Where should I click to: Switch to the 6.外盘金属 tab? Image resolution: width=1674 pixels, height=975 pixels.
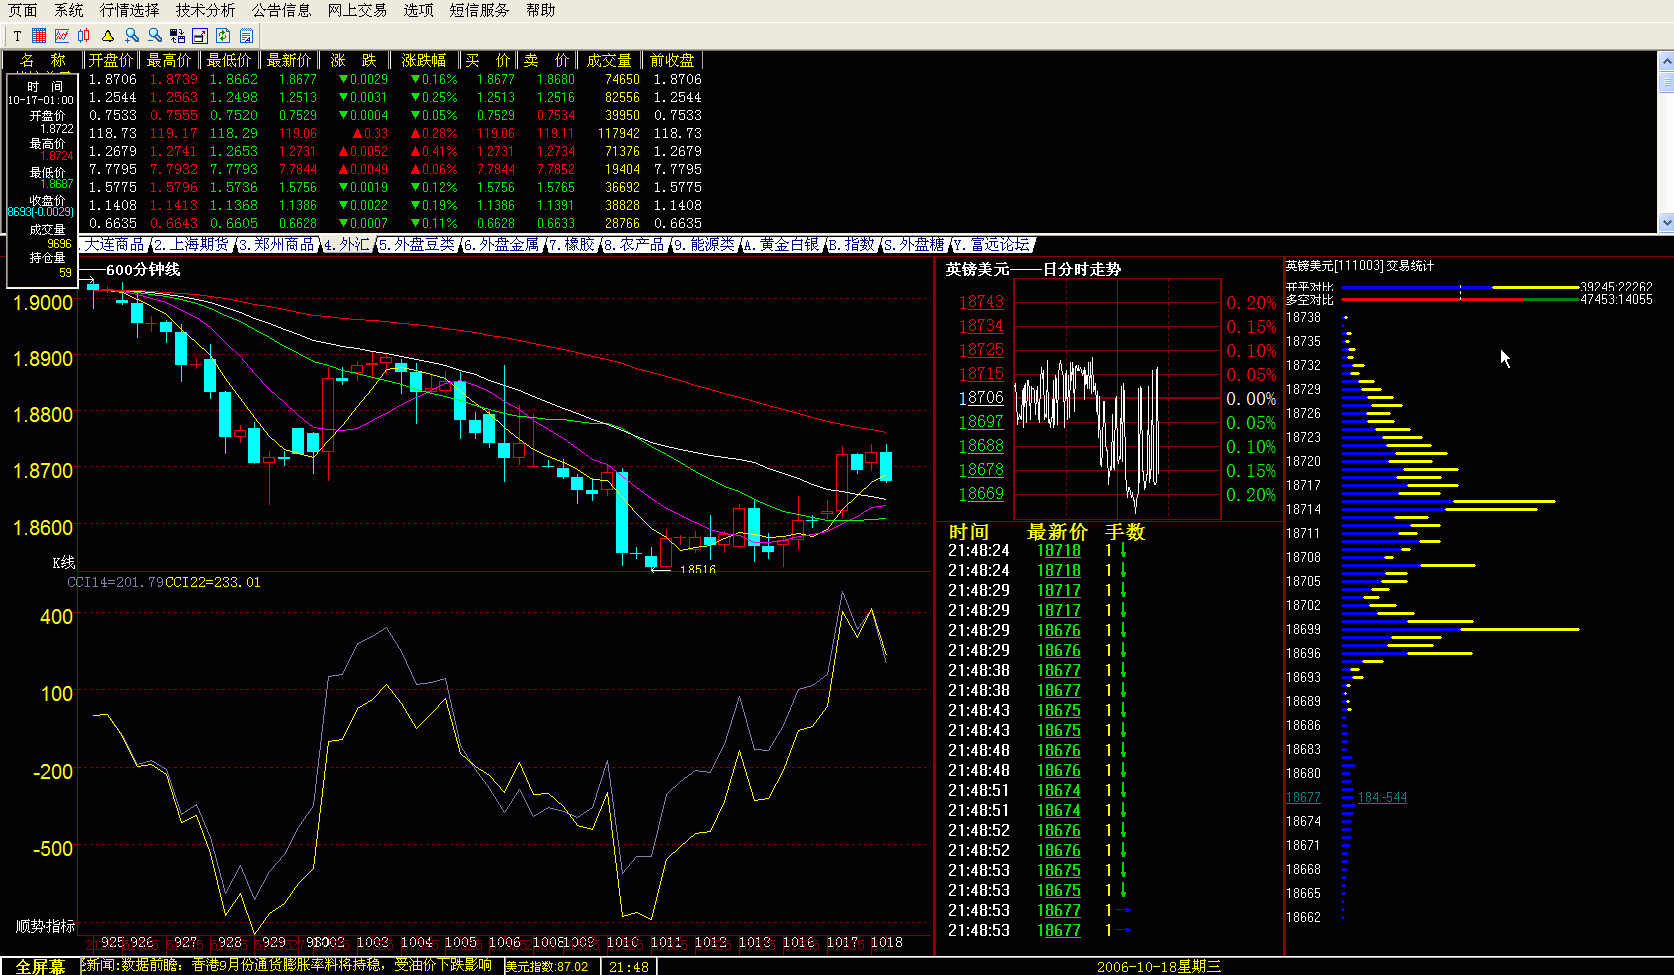(x=502, y=245)
